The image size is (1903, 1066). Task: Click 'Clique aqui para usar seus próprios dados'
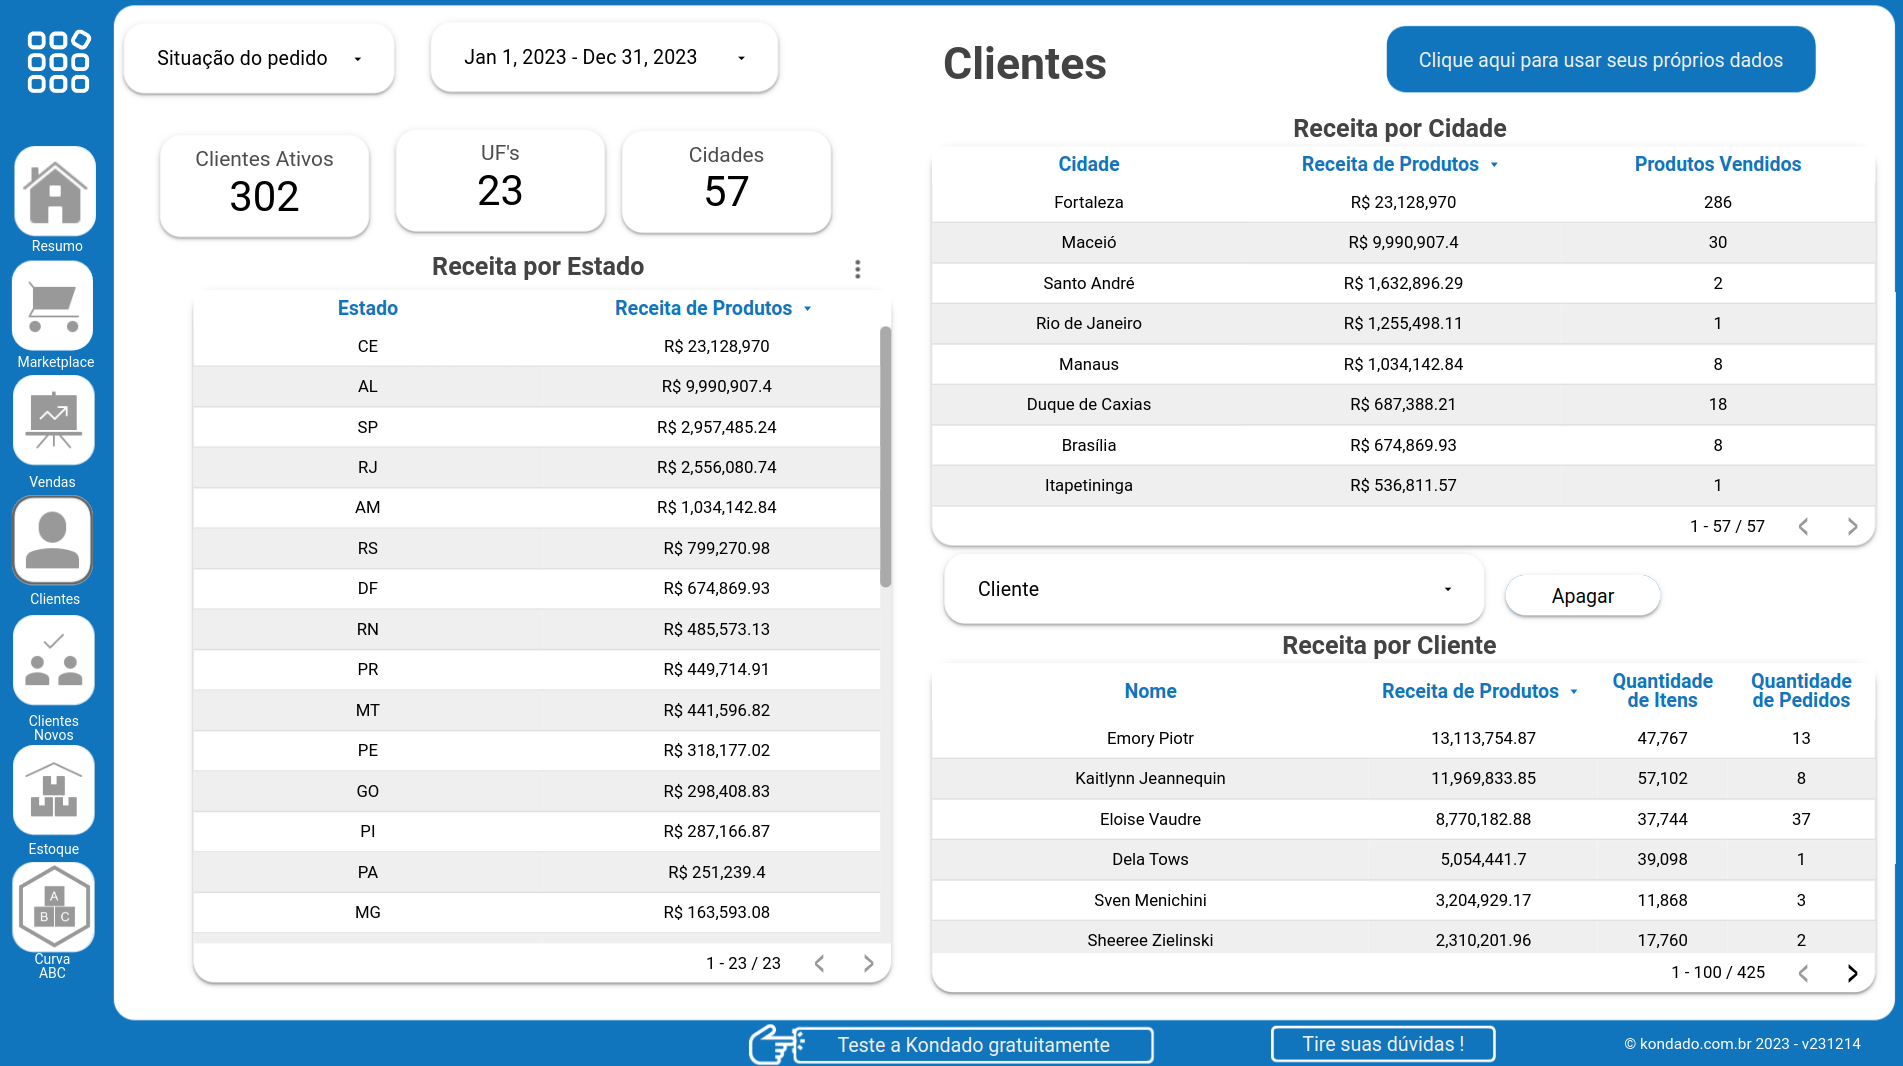point(1599,59)
